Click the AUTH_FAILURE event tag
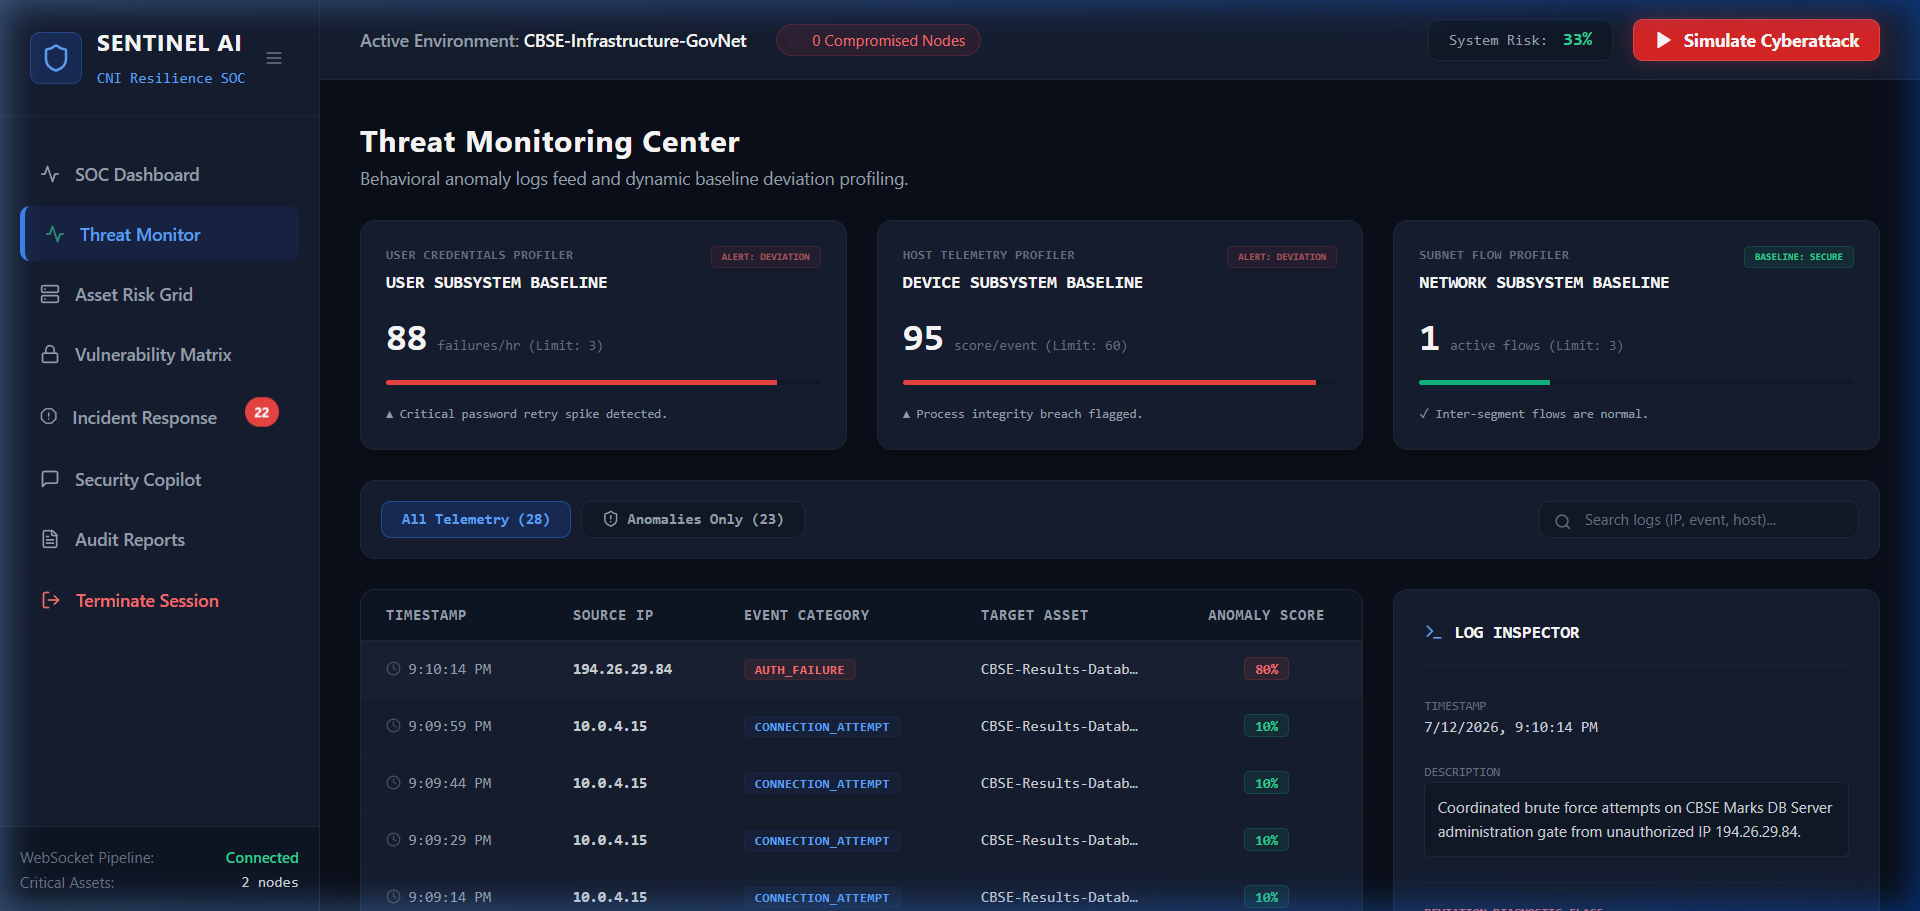This screenshot has height=911, width=1920. coord(799,670)
